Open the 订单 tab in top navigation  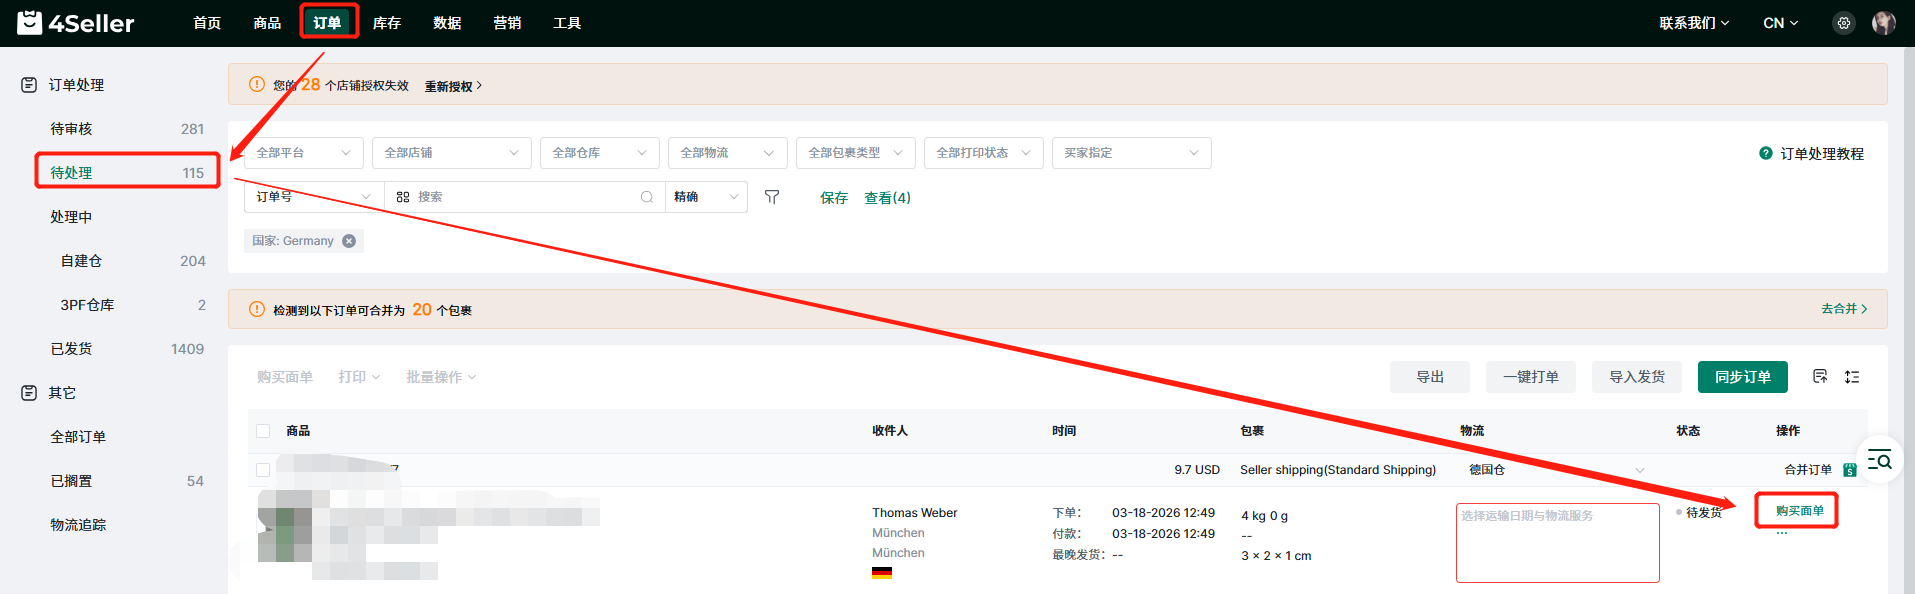pyautogui.click(x=328, y=23)
